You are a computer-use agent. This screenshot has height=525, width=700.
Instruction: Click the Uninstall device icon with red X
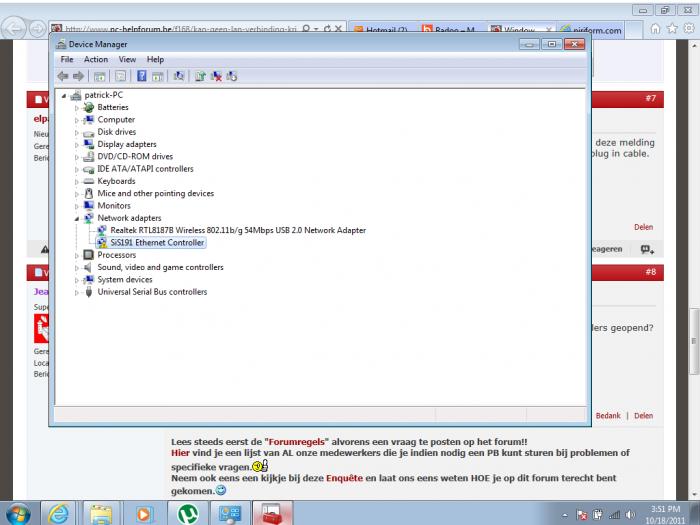pos(216,76)
